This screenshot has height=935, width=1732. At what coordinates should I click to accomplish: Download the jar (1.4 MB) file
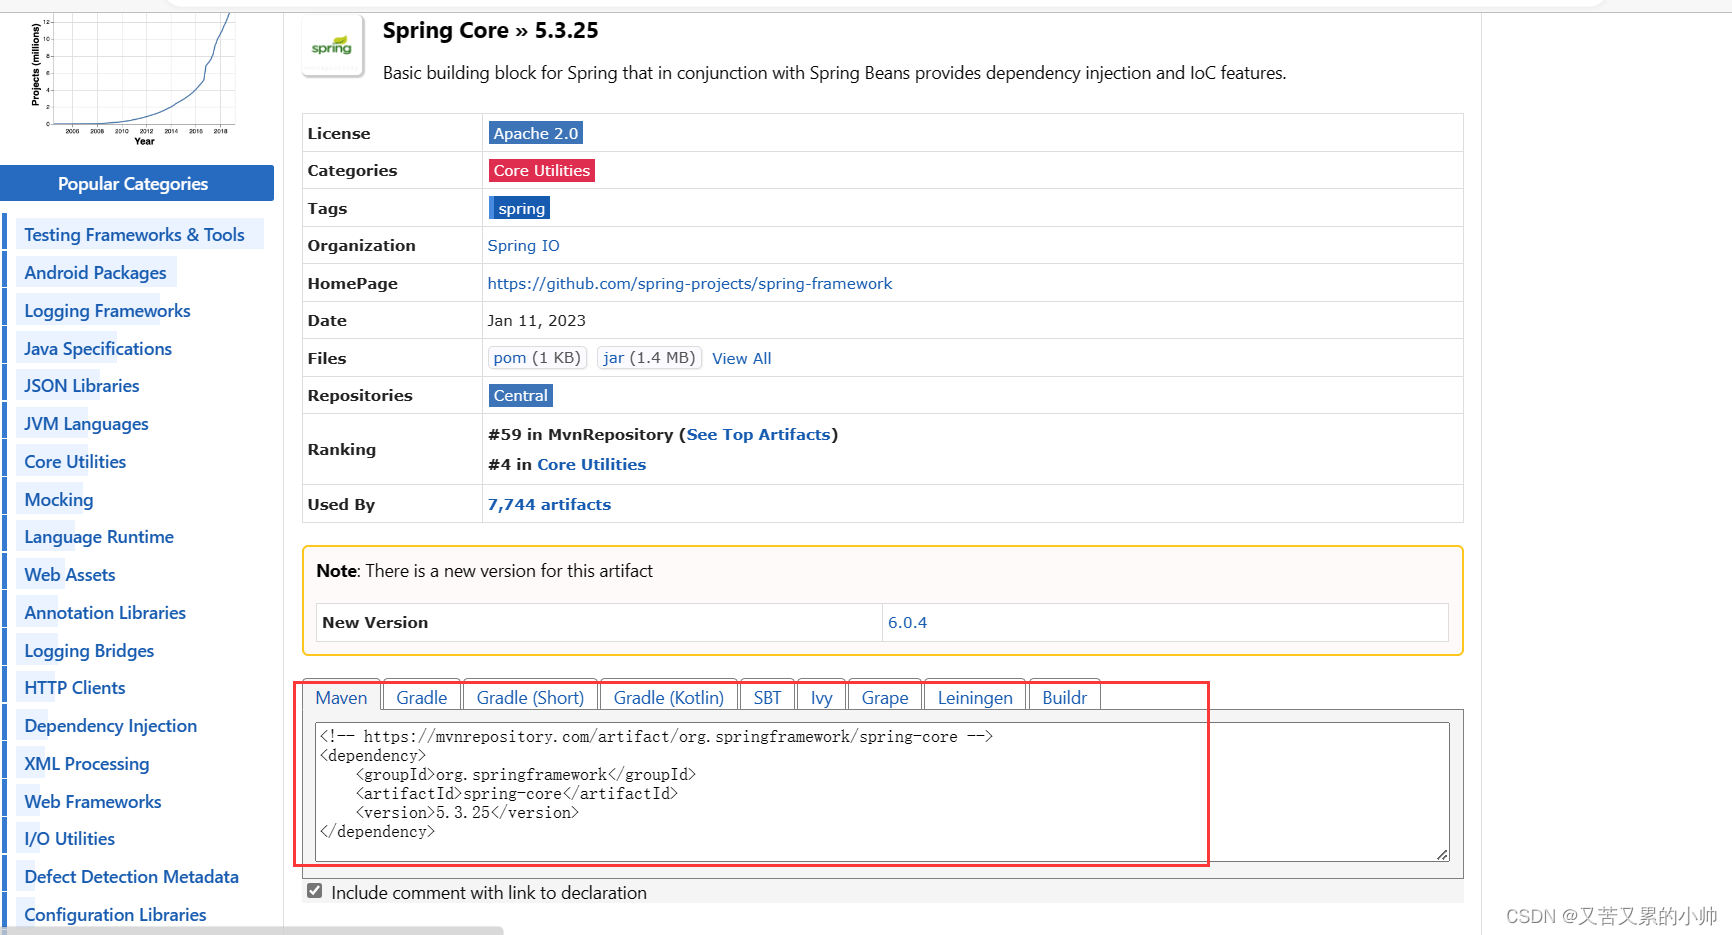pyautogui.click(x=649, y=357)
